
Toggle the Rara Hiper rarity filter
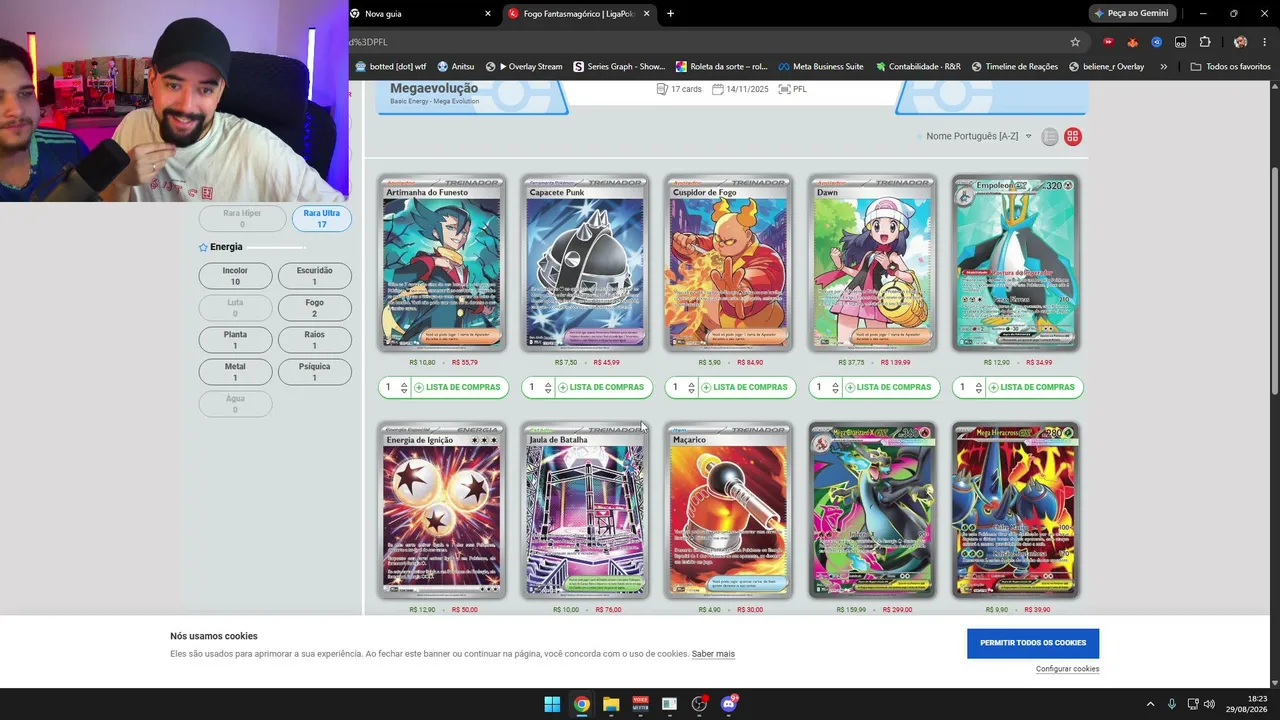tap(242, 219)
